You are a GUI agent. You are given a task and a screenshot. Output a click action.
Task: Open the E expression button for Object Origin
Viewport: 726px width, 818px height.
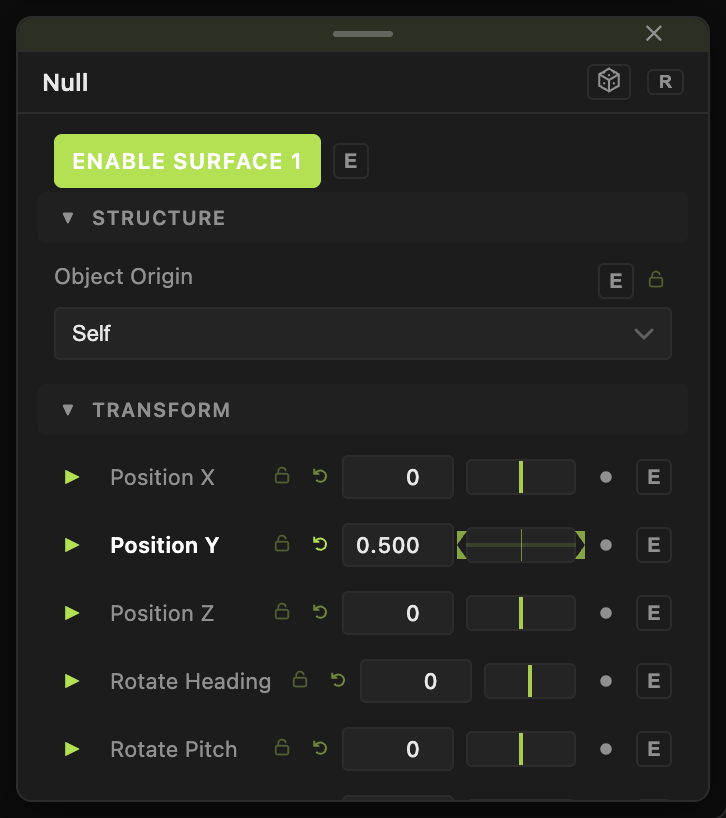615,281
